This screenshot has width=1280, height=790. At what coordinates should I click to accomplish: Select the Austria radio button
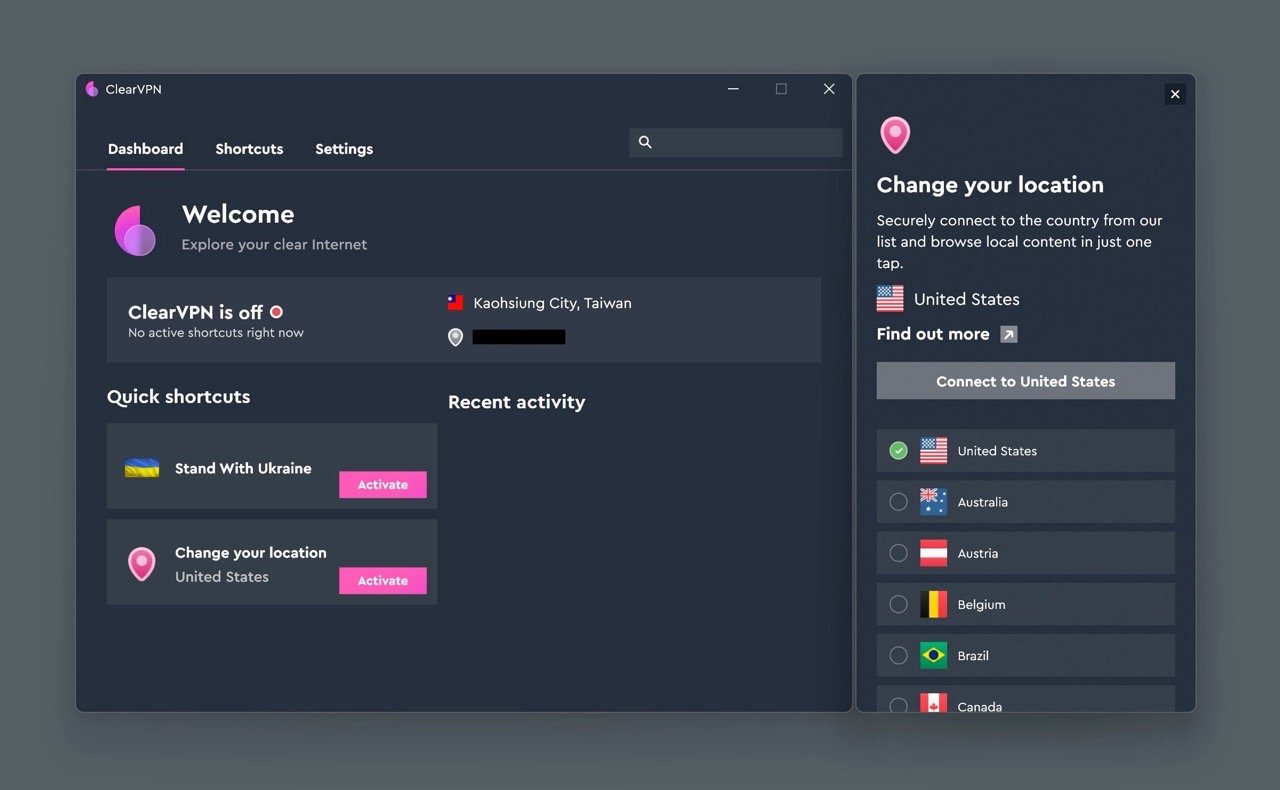pyautogui.click(x=899, y=553)
